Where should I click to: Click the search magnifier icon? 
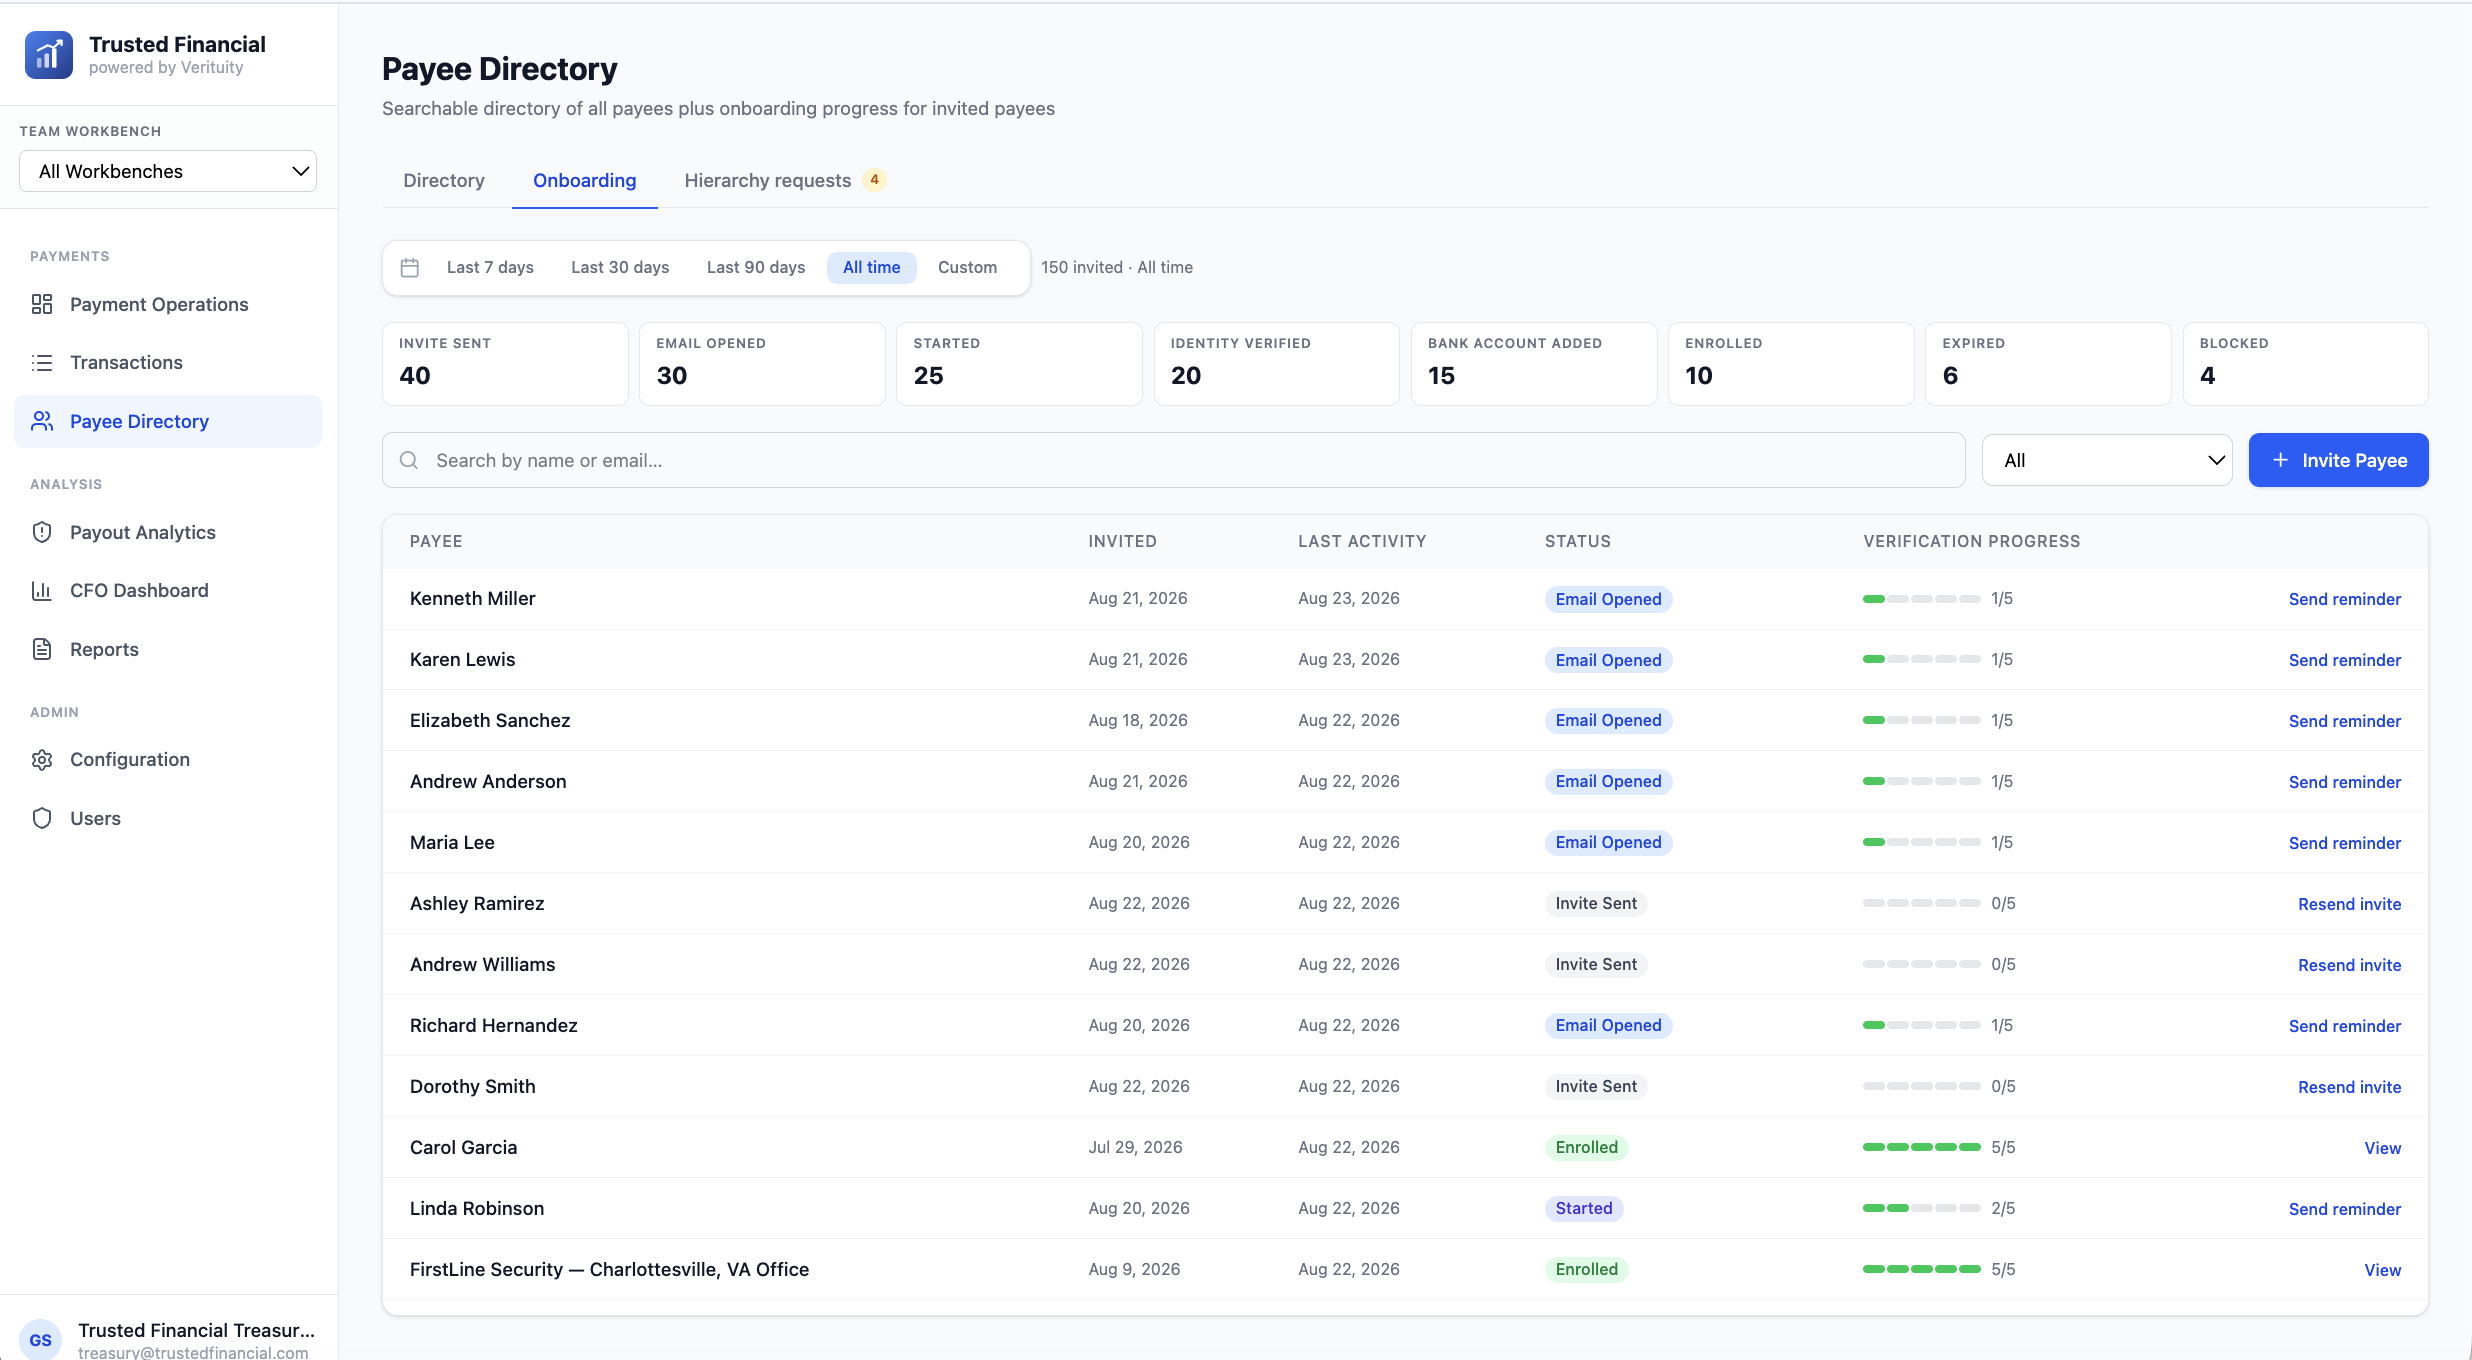tap(409, 460)
